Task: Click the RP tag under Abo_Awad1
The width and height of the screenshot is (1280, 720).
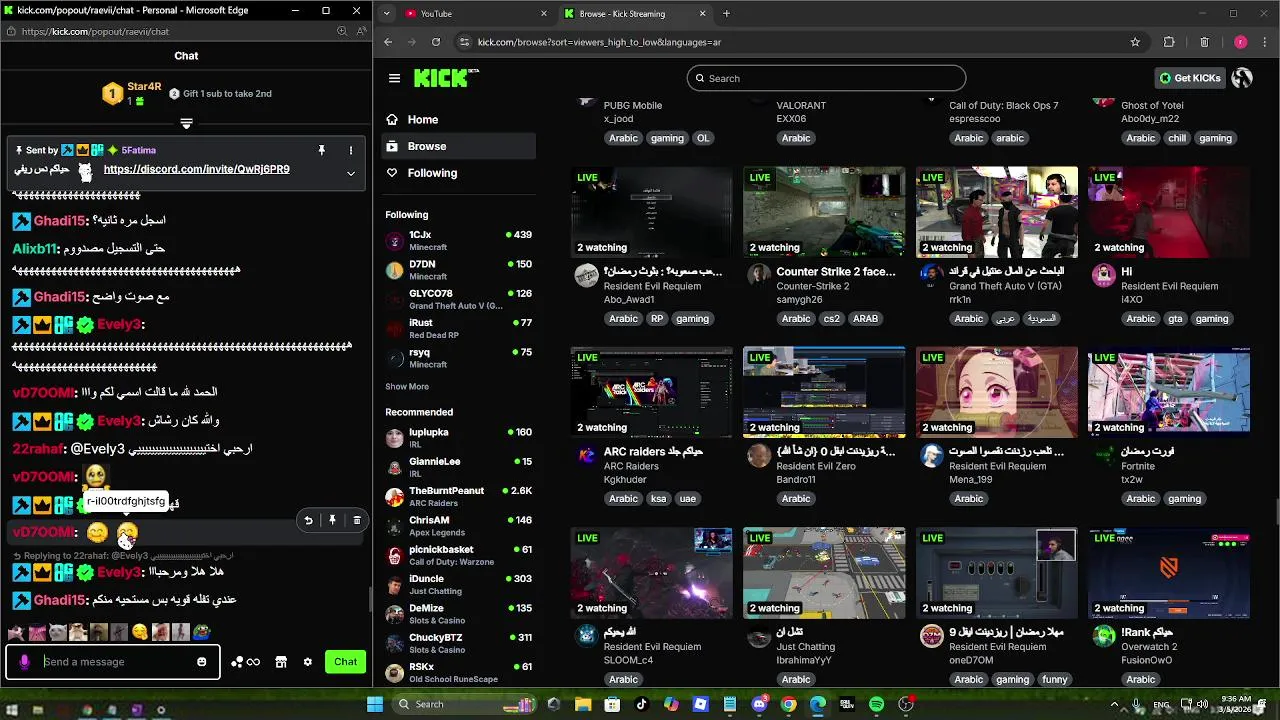Action: [x=657, y=319]
